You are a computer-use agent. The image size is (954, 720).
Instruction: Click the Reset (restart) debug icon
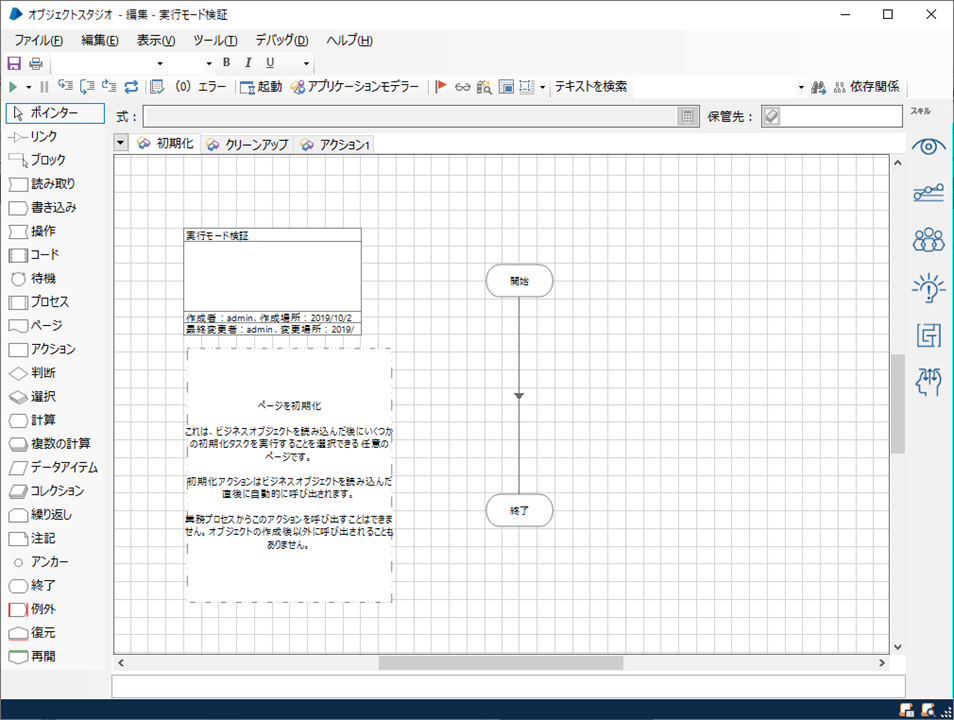[131, 86]
